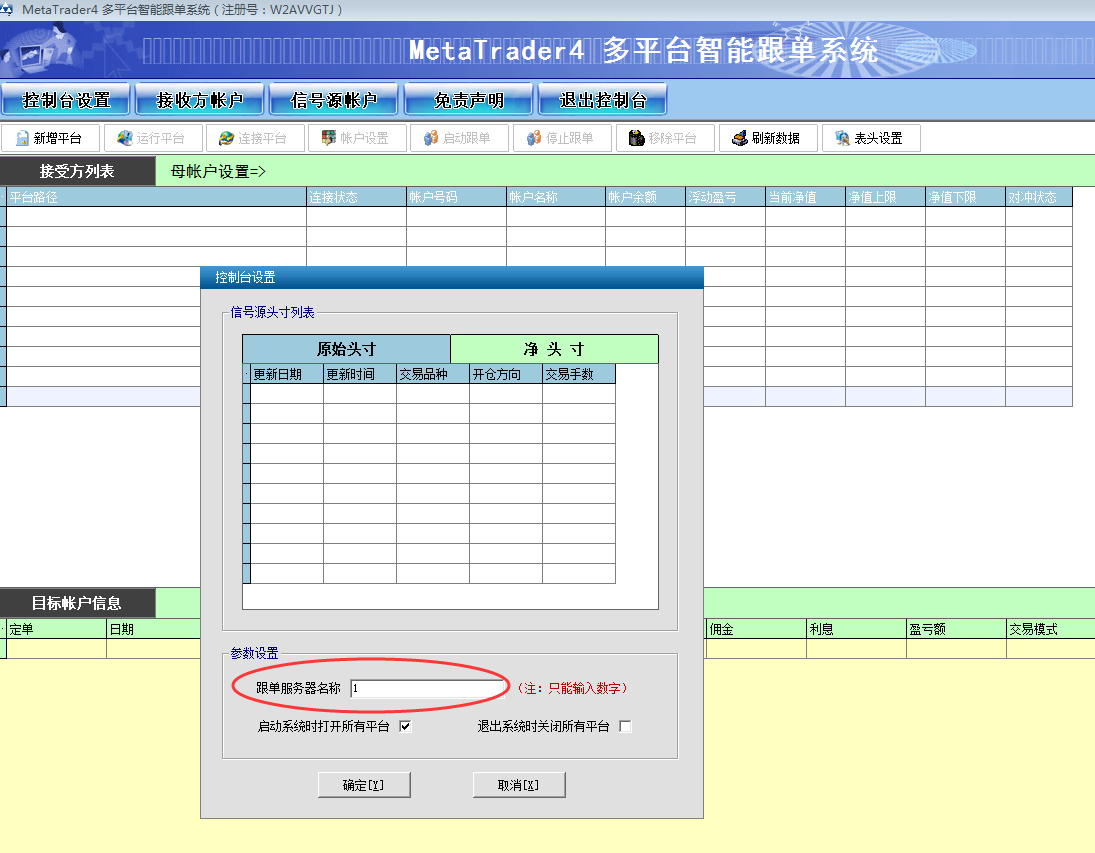Switch to the 净头寸 tab
This screenshot has width=1095, height=853.
coord(554,349)
